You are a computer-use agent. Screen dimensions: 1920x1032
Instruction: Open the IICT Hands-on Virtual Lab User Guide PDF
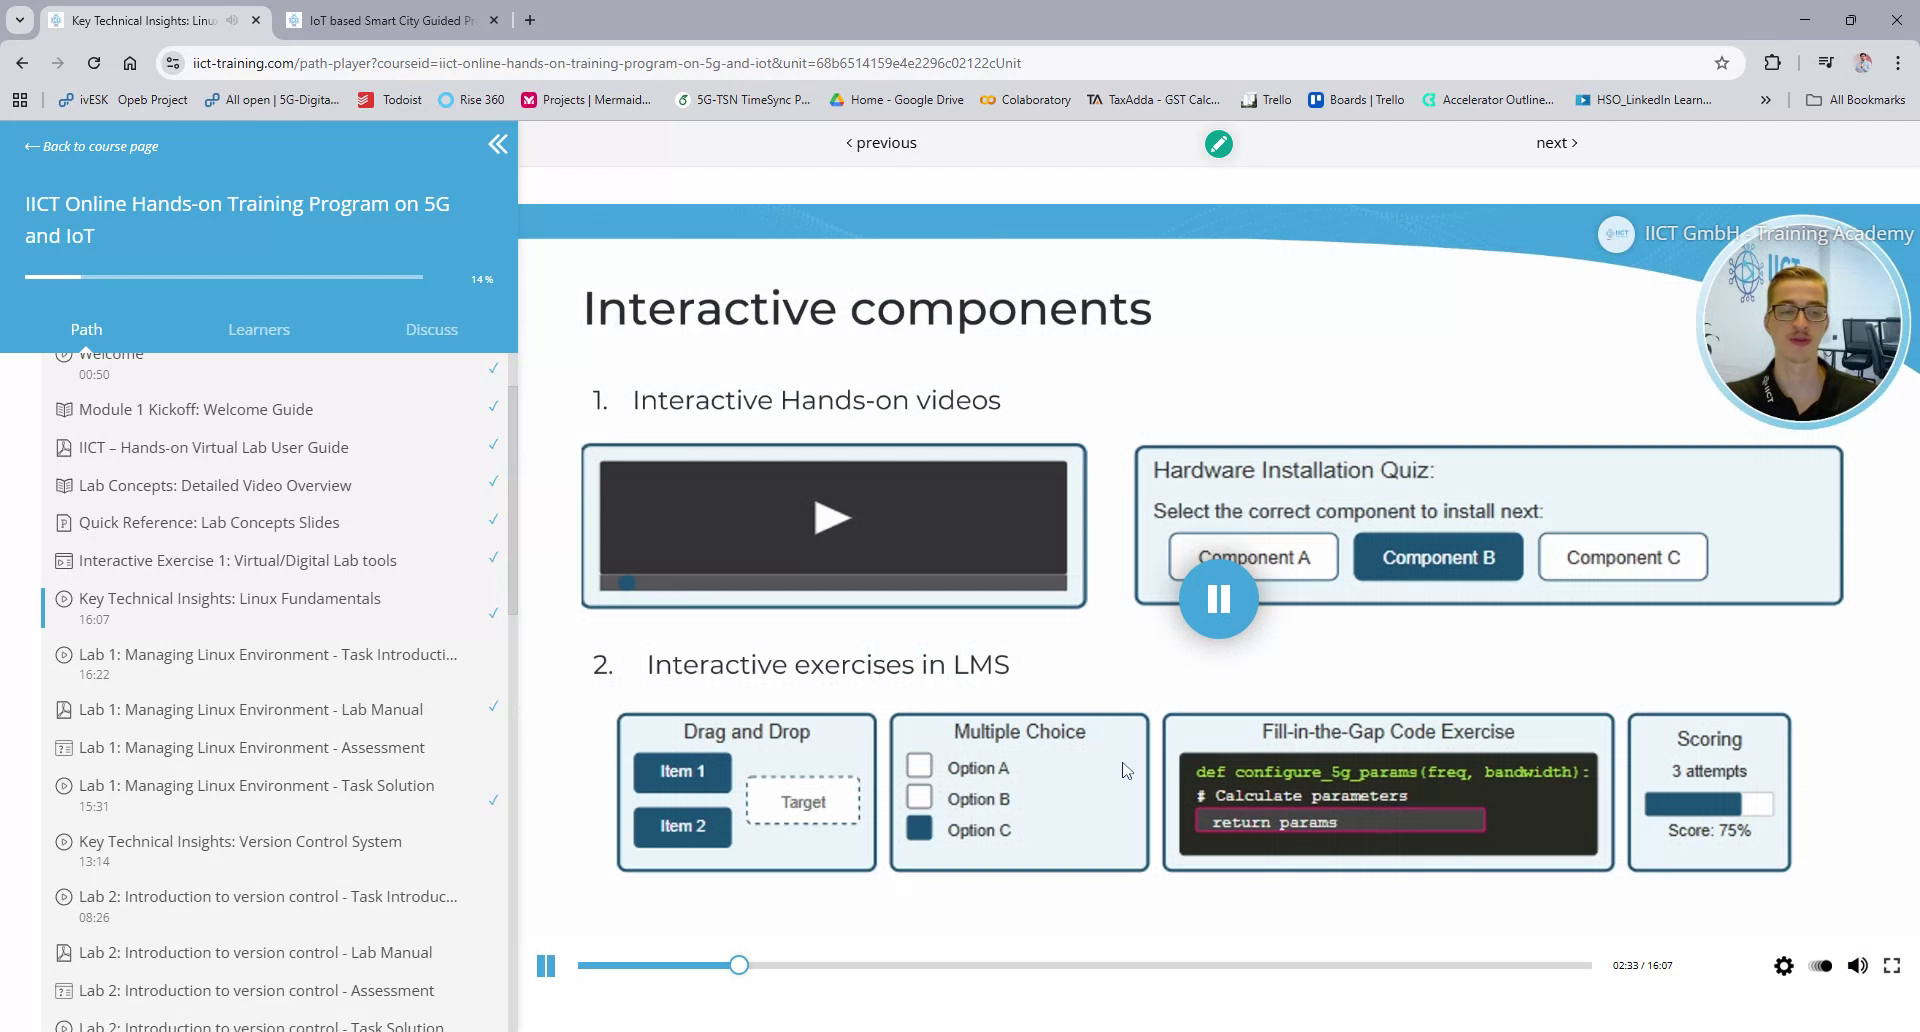(213, 447)
